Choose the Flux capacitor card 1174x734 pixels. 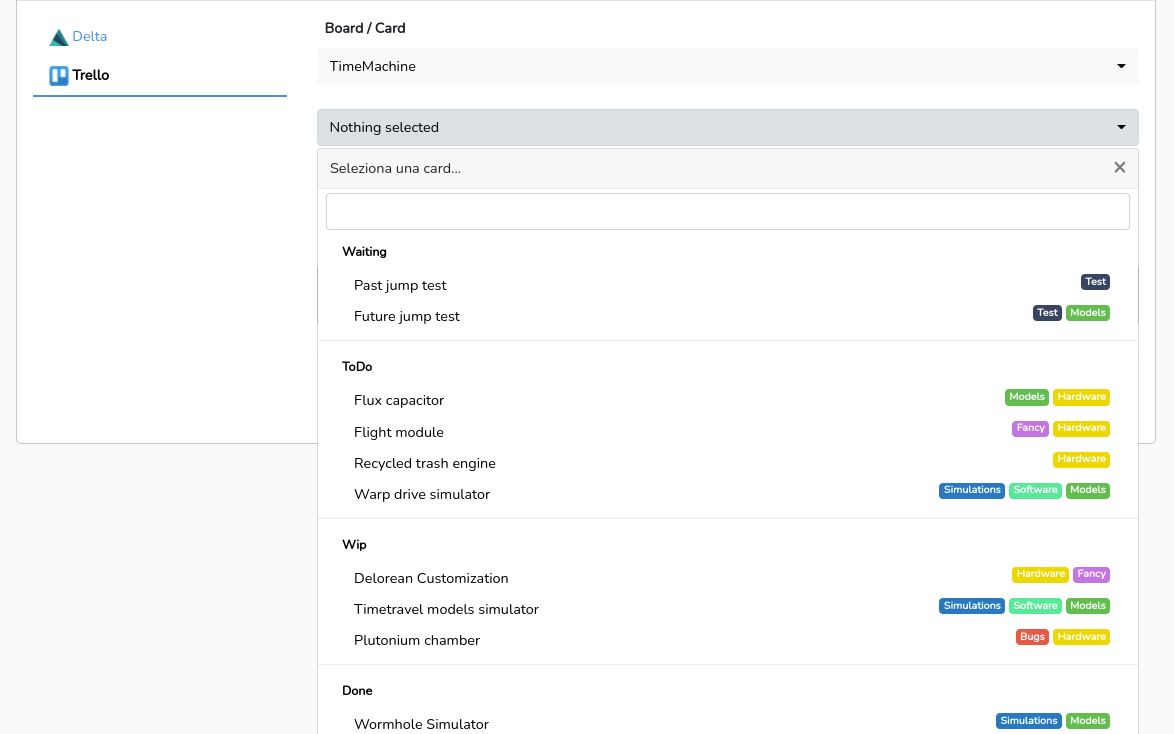[728, 401]
